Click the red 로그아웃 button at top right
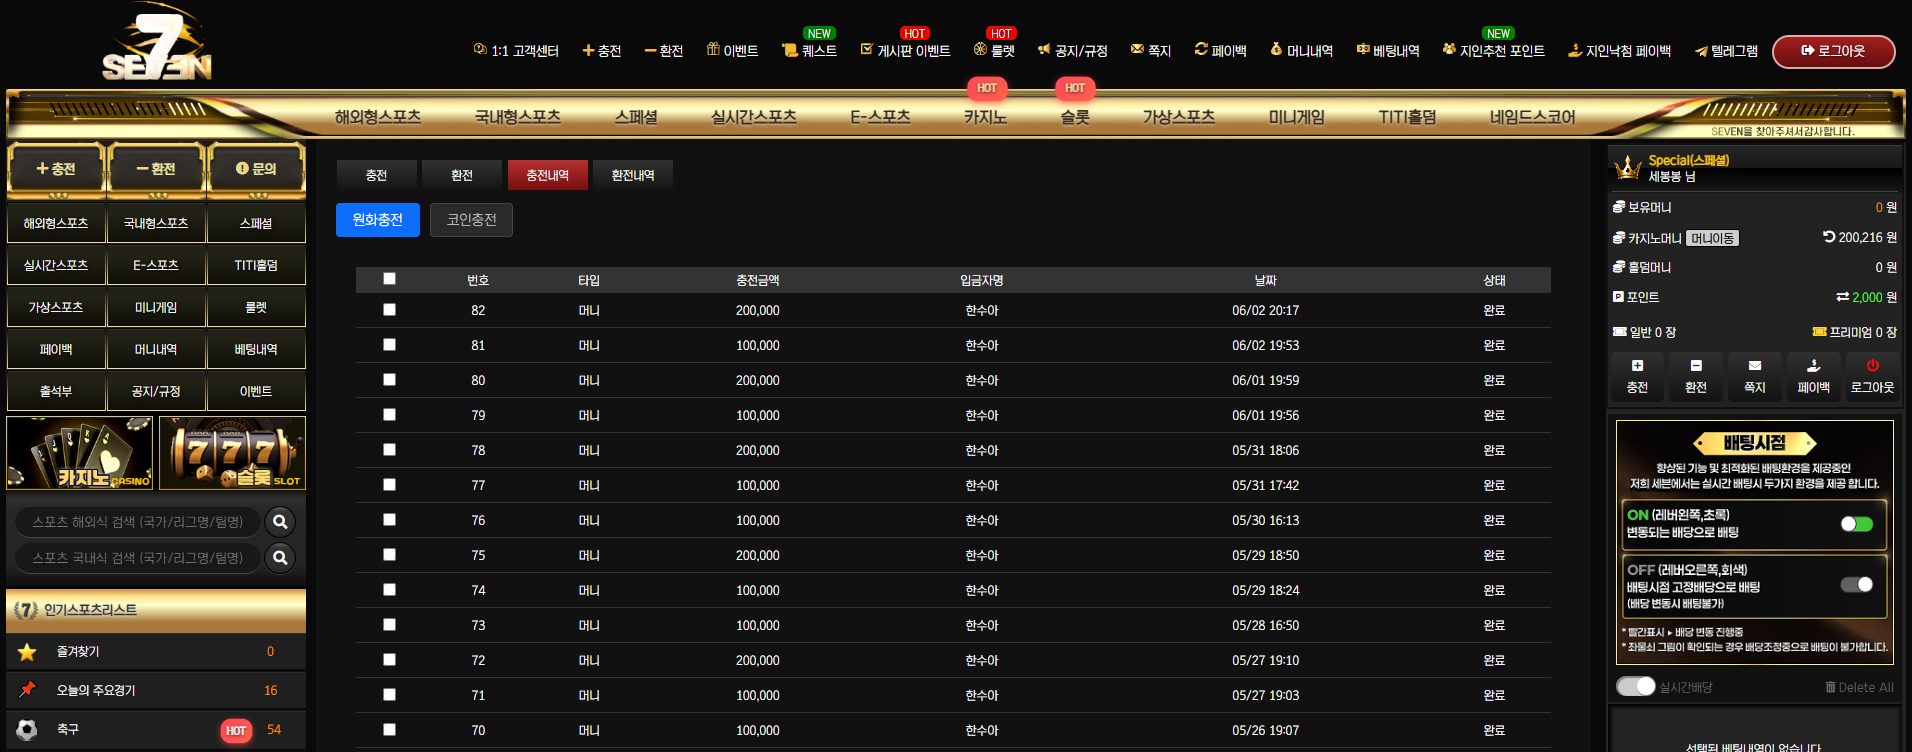This screenshot has width=1912, height=752. pyautogui.click(x=1834, y=51)
